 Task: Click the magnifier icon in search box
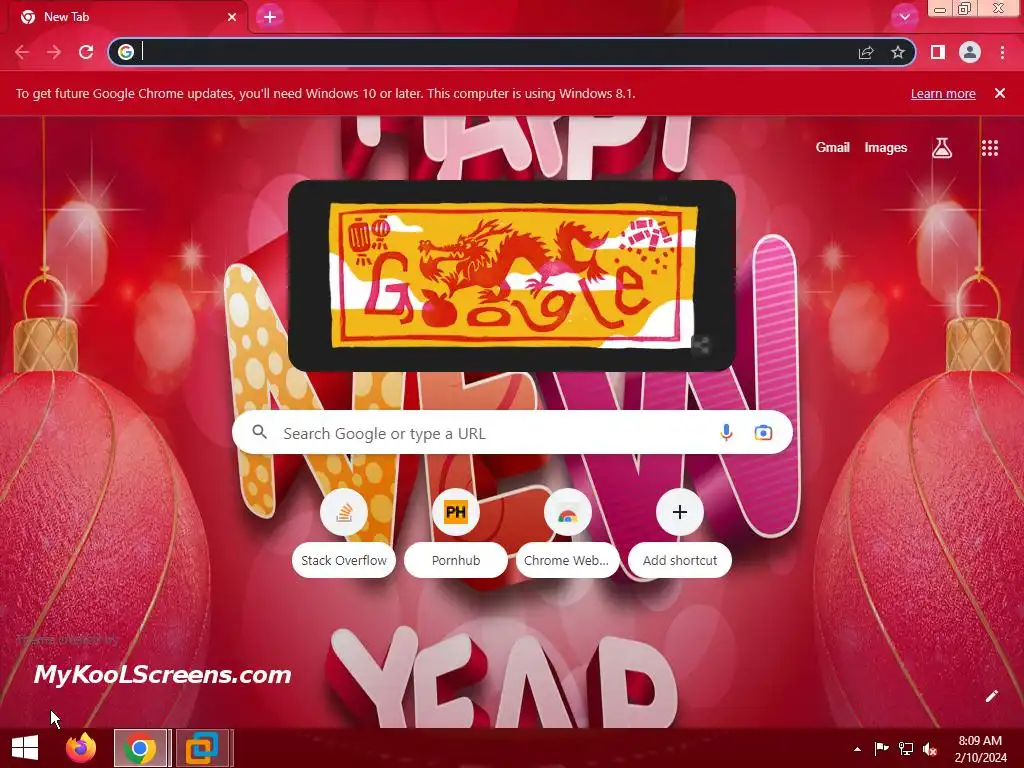pyautogui.click(x=259, y=432)
